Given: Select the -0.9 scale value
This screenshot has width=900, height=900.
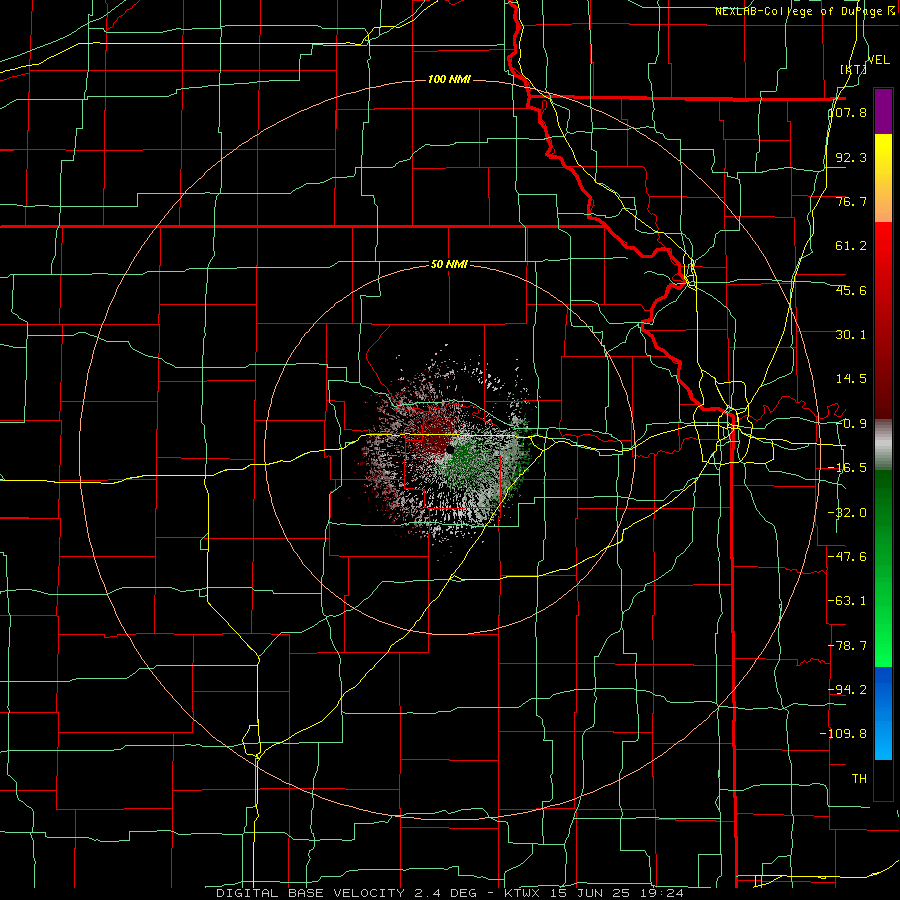Looking at the screenshot, I should coord(851,424).
